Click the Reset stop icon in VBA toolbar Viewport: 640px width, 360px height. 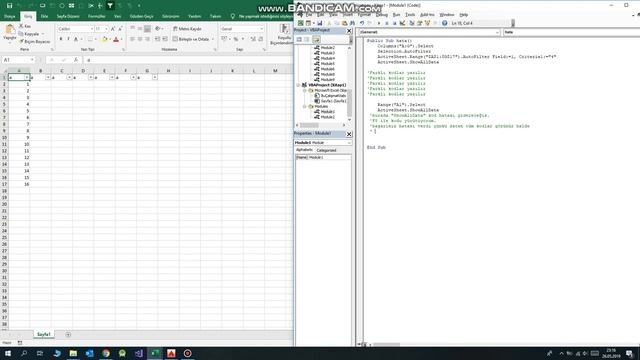[x=394, y=23]
